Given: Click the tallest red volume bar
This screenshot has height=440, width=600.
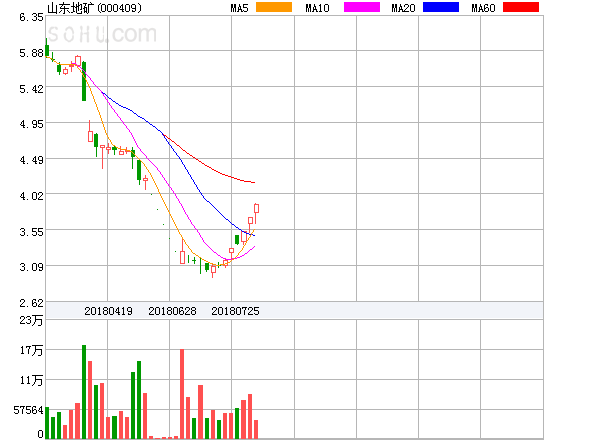Looking at the screenshot, I should [182, 394].
